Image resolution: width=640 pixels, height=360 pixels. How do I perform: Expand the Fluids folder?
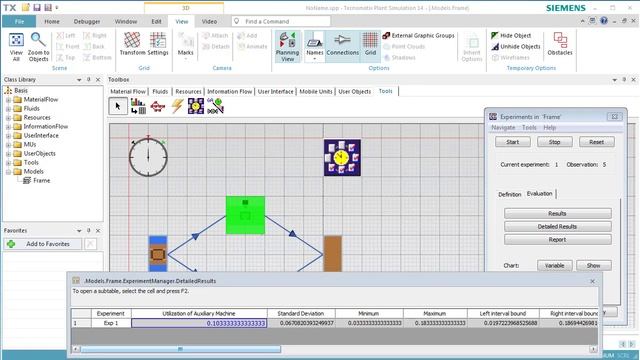click(8, 109)
